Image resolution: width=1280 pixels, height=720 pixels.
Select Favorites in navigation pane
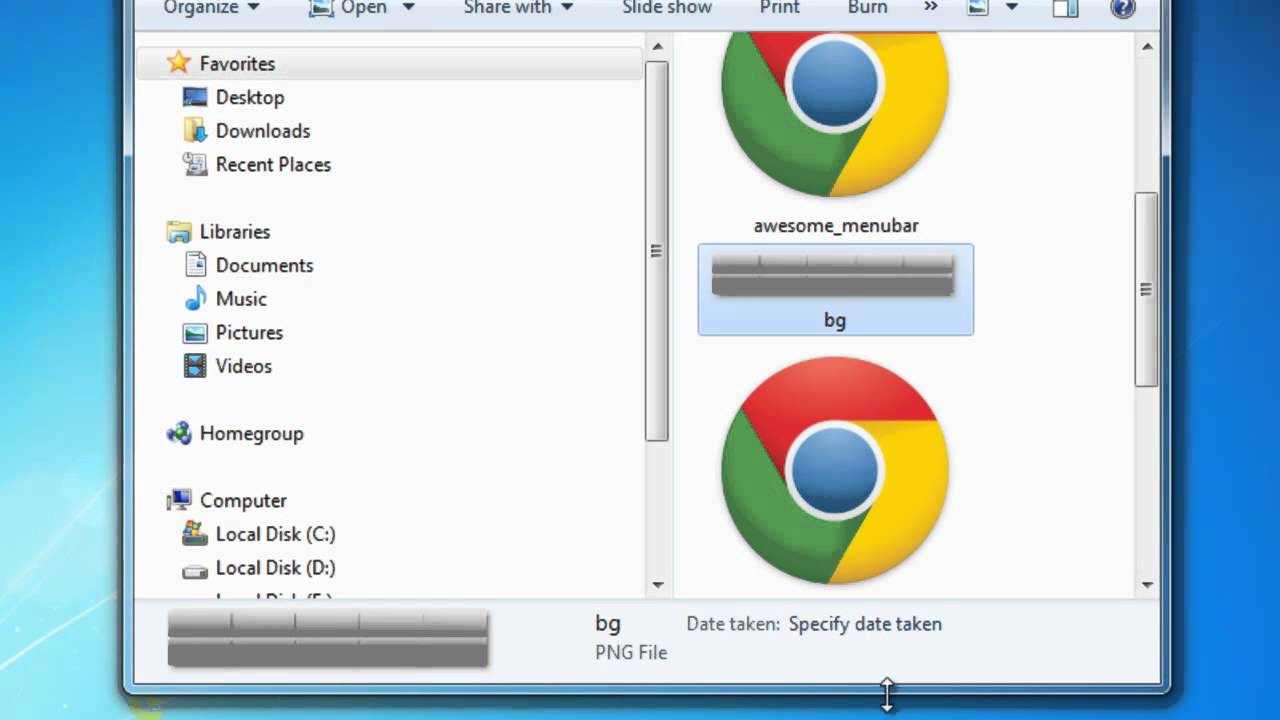237,63
